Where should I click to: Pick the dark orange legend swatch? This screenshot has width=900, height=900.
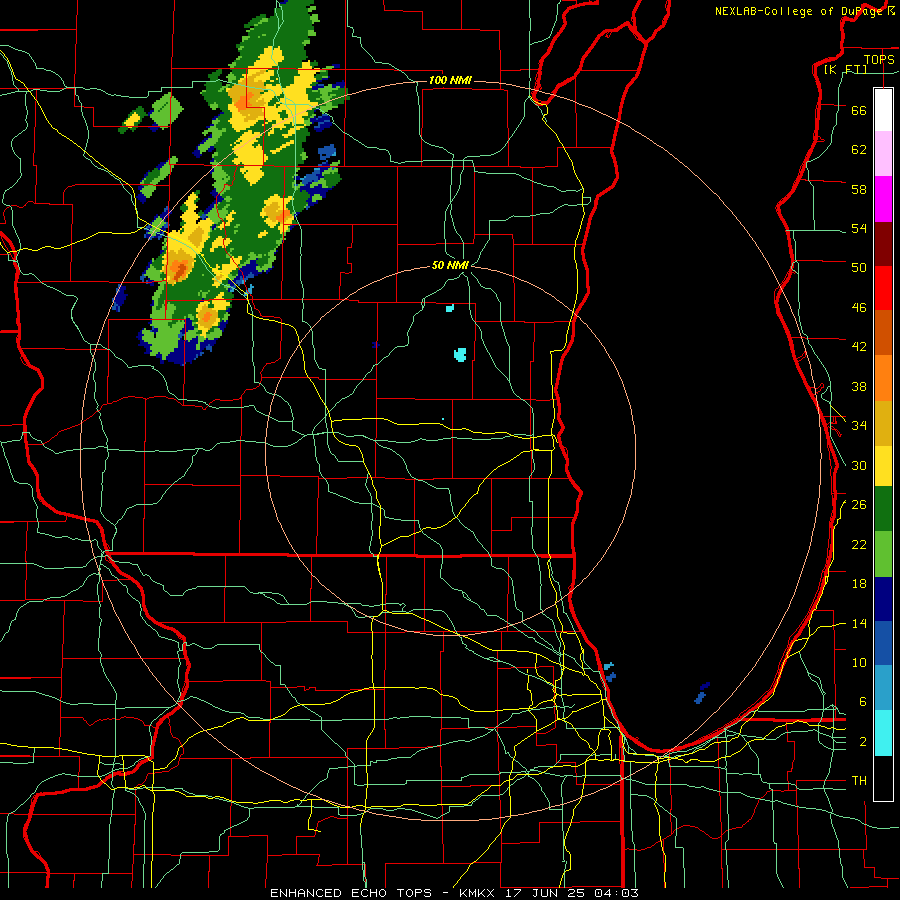coord(883,332)
